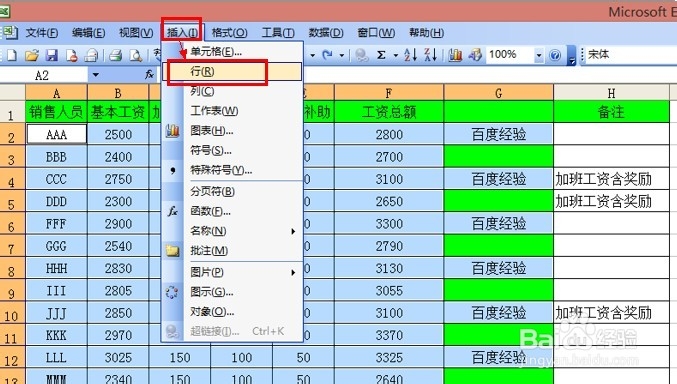
Task: Click the Insert Hyperlink globe toolbar icon
Action: click(x=361, y=55)
